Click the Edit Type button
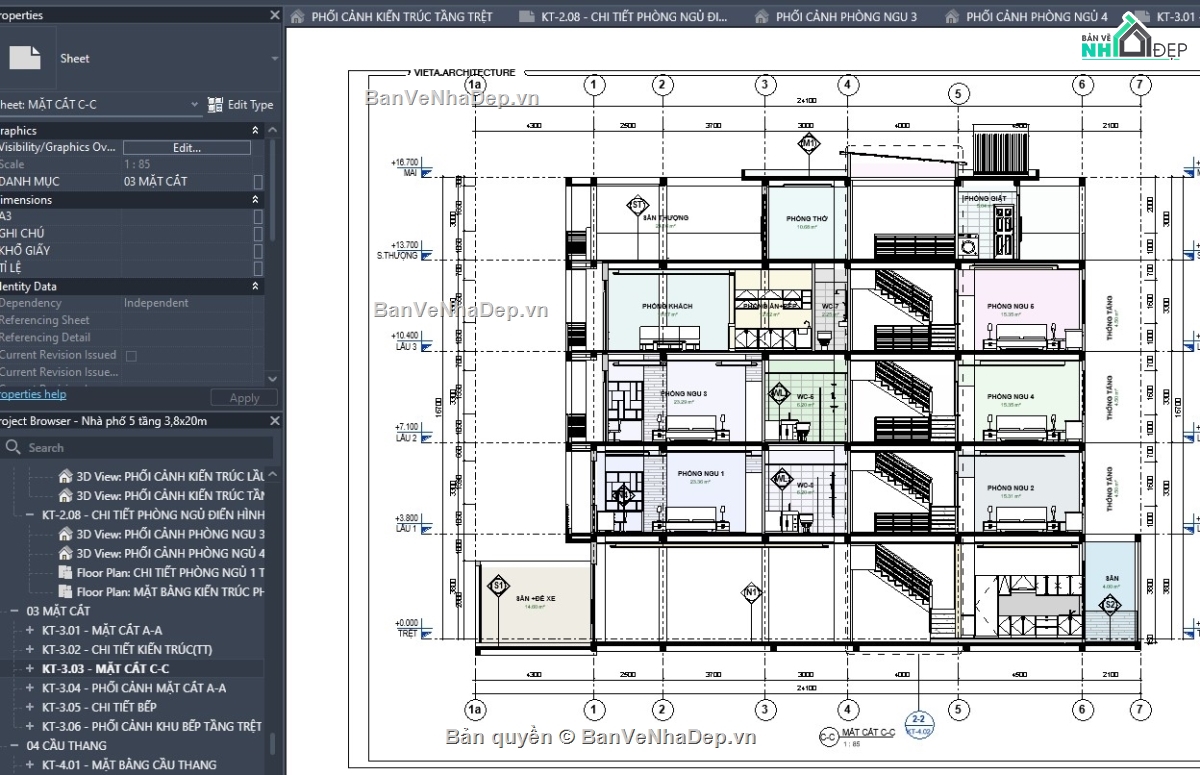The height and width of the screenshot is (775, 1200). click(x=240, y=104)
